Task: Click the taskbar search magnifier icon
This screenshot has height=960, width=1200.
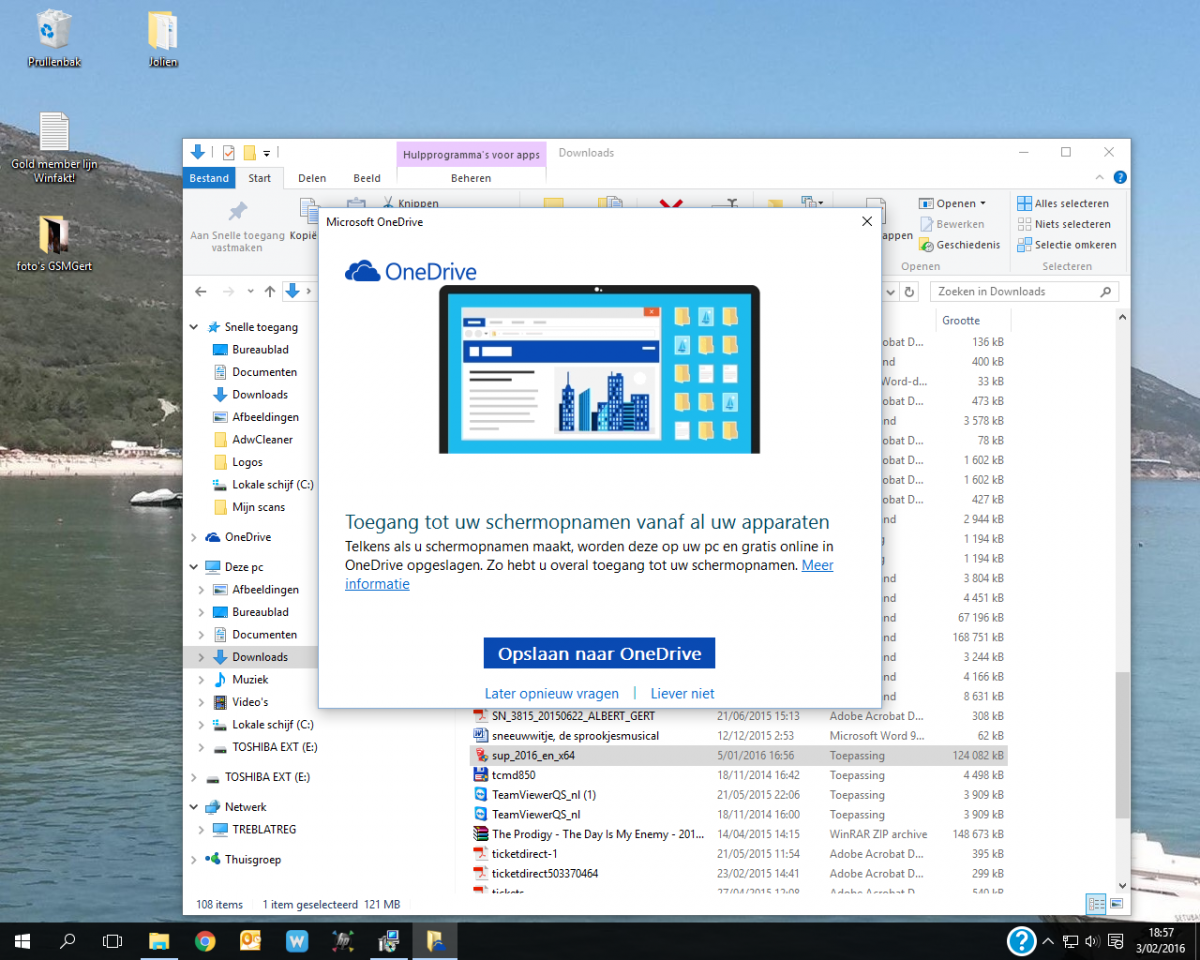Action: coord(68,941)
